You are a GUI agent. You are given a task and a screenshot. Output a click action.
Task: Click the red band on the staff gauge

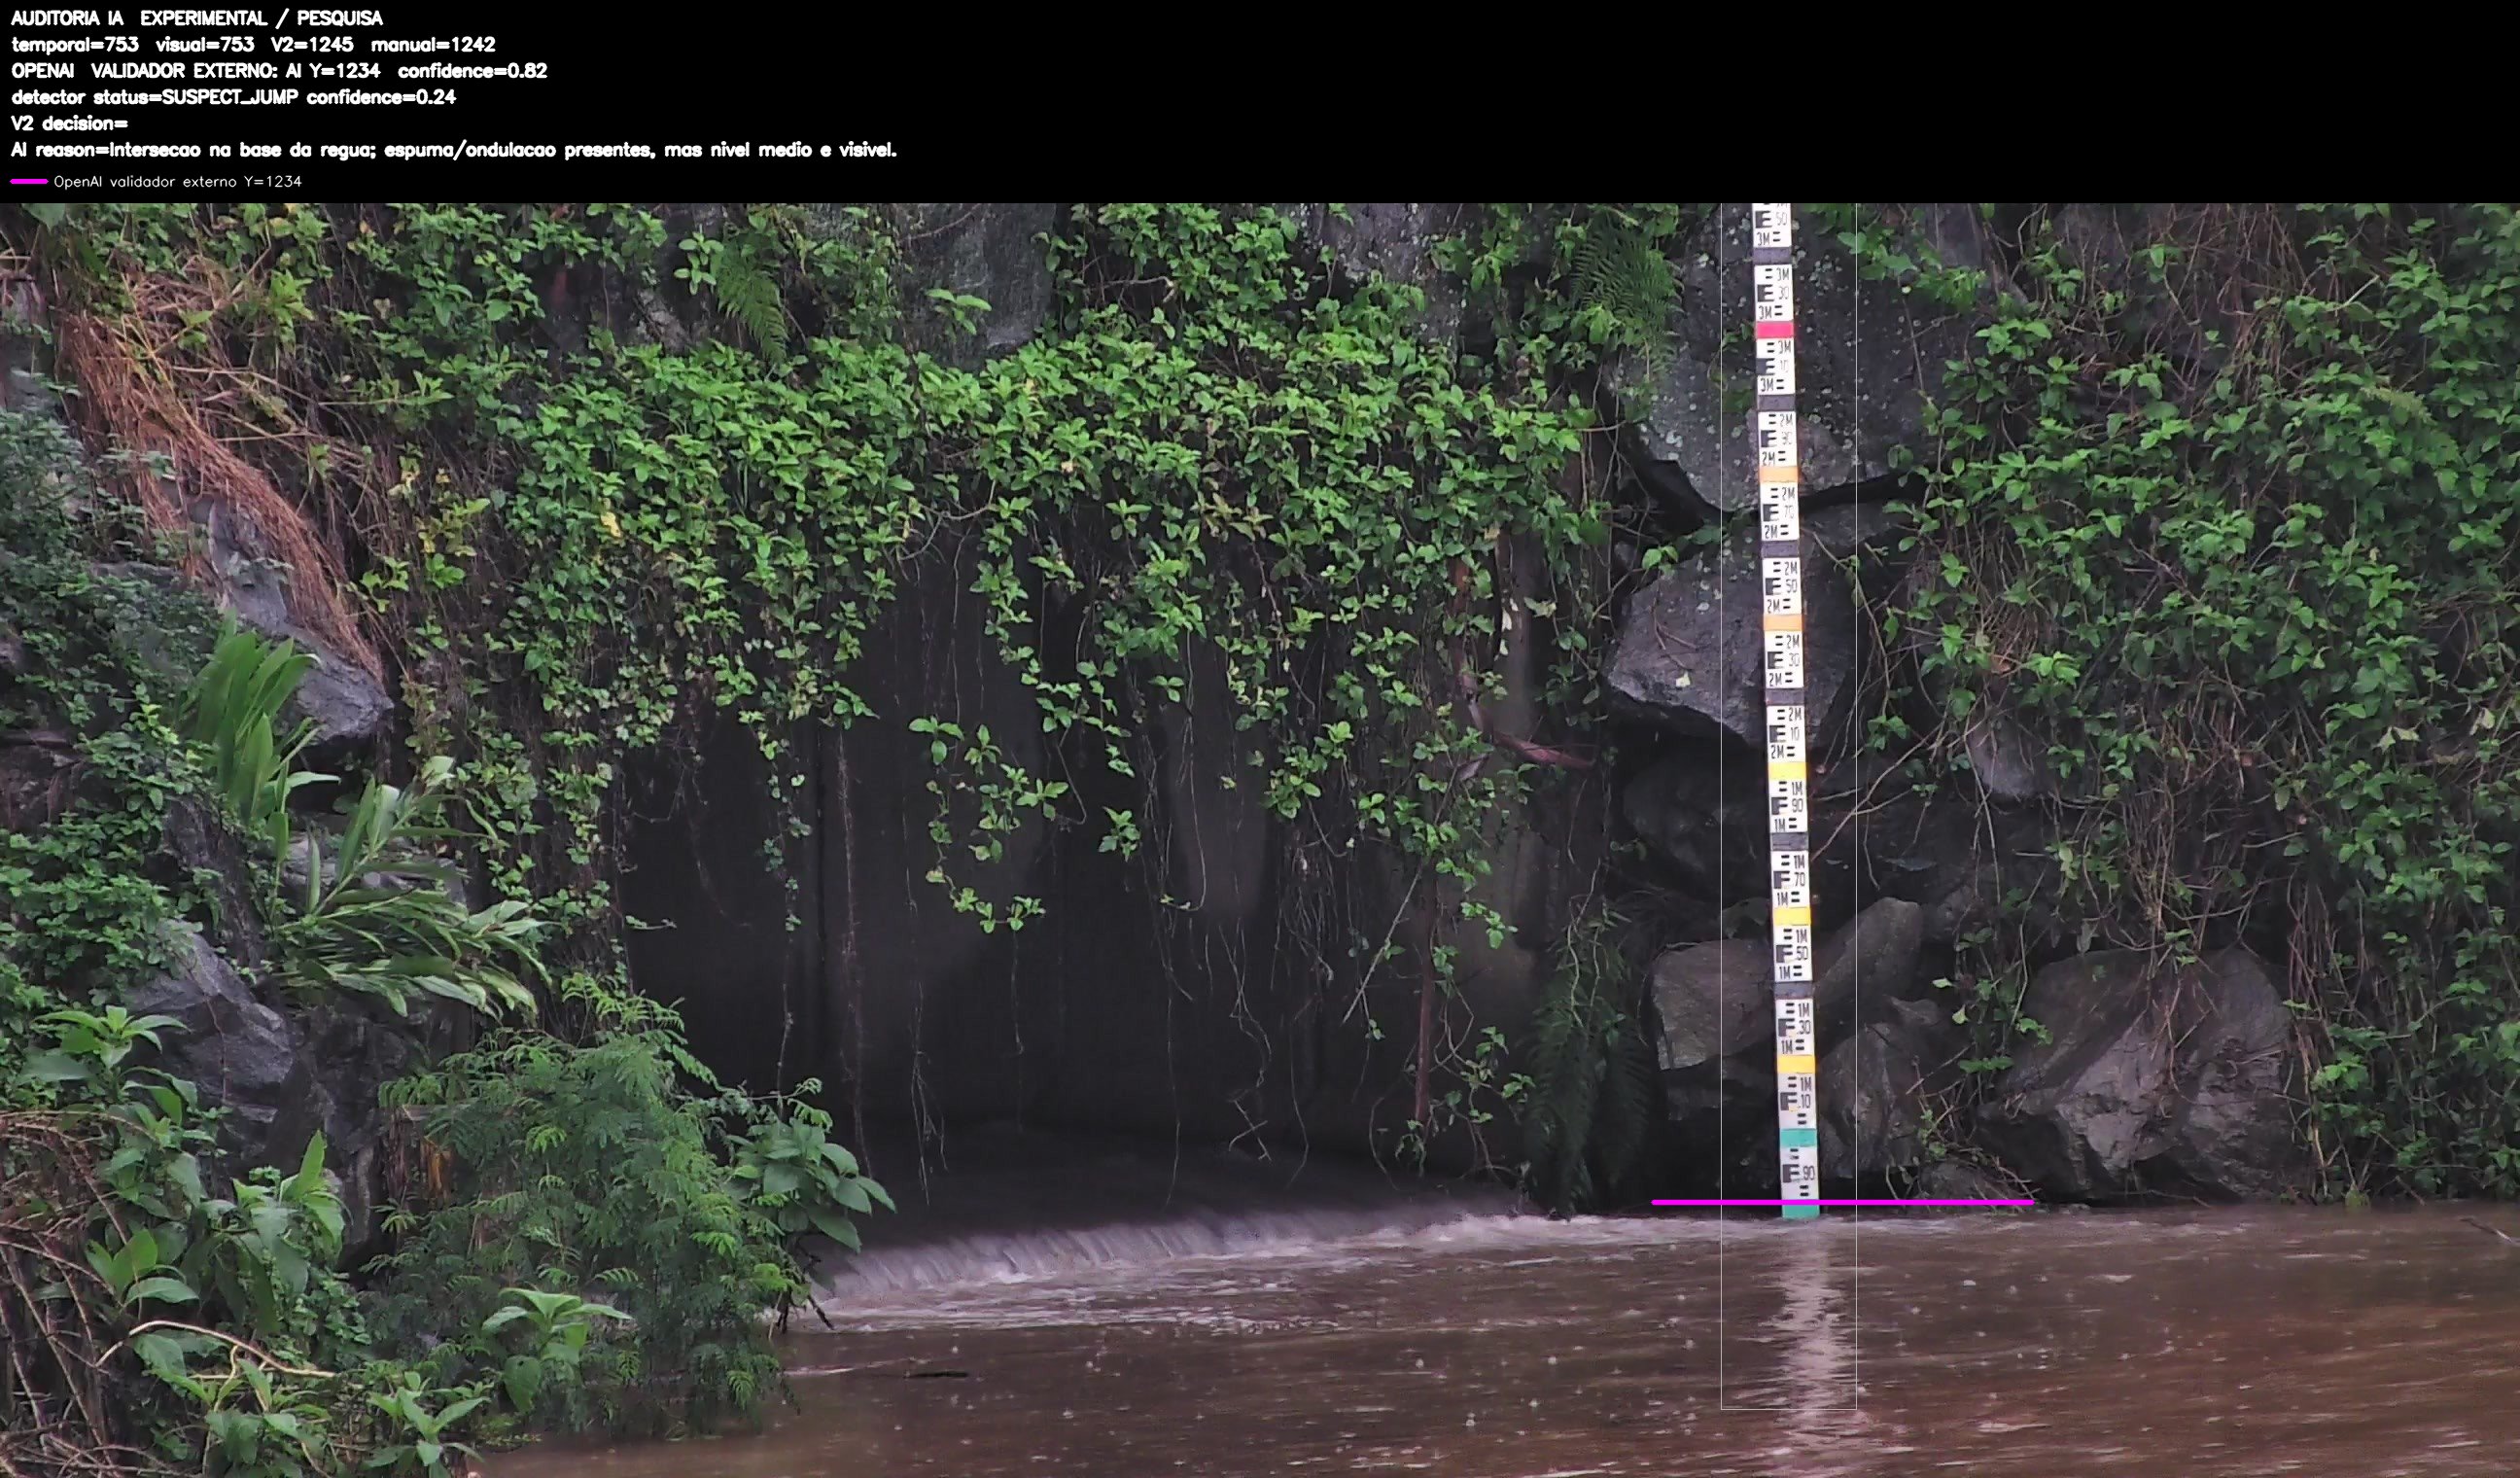click(x=1774, y=329)
